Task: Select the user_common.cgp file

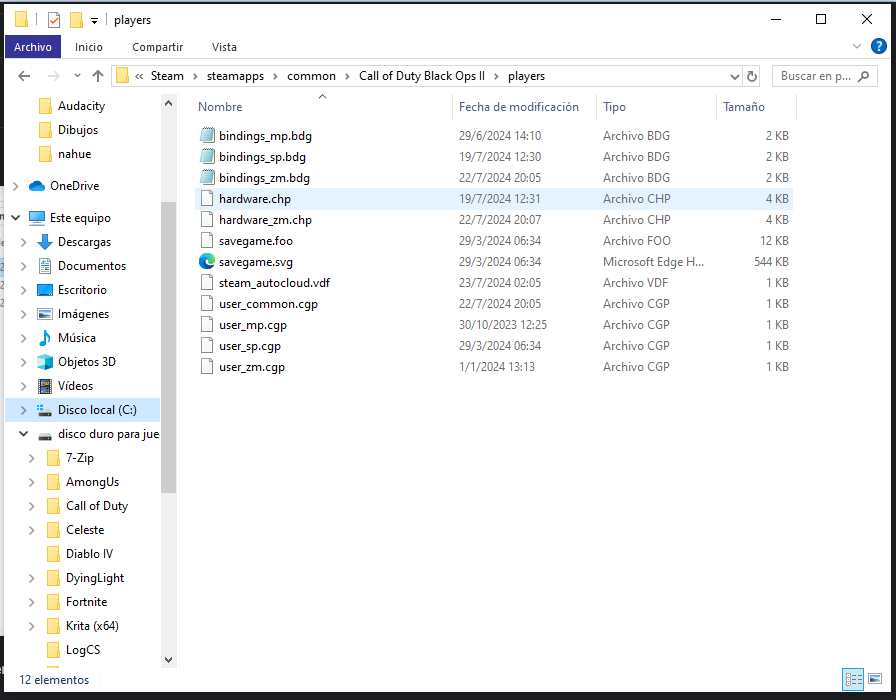Action: click(x=494, y=304)
